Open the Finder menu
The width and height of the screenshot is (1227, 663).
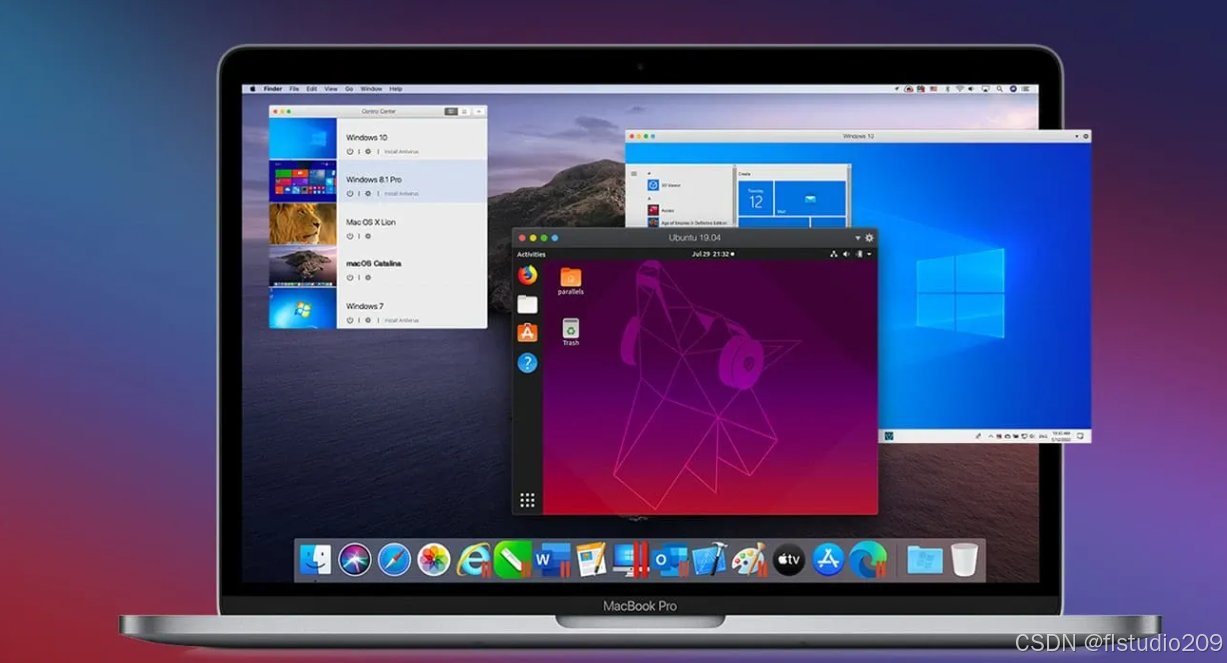pos(273,89)
